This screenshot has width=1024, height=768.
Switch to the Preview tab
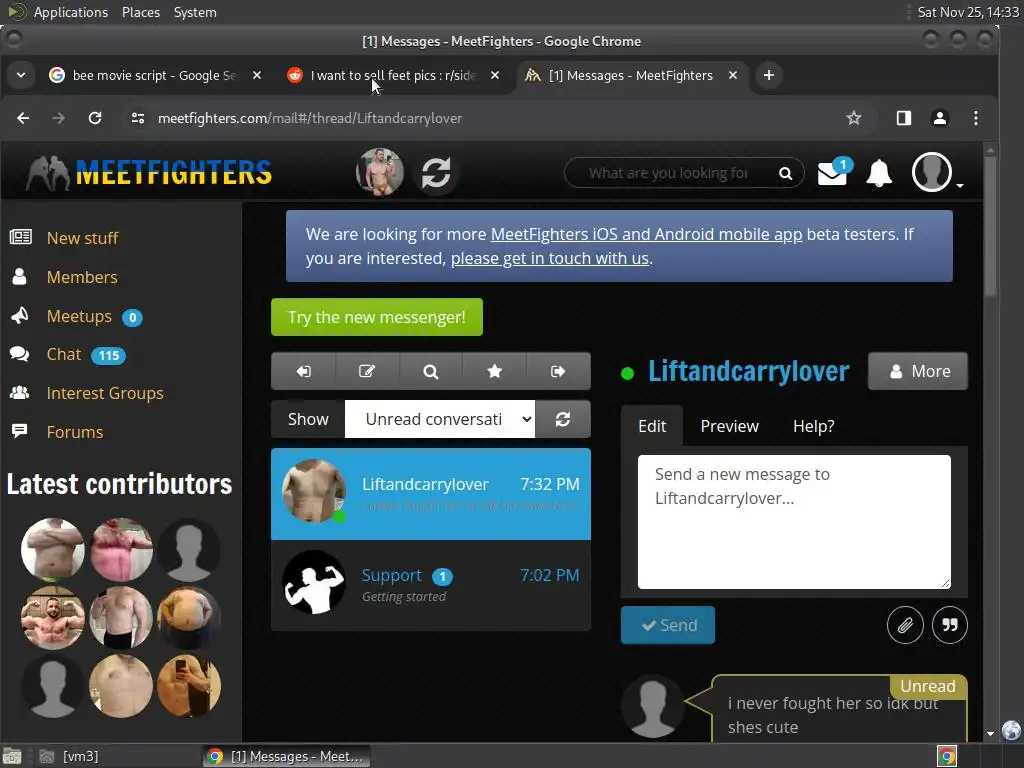coord(729,426)
